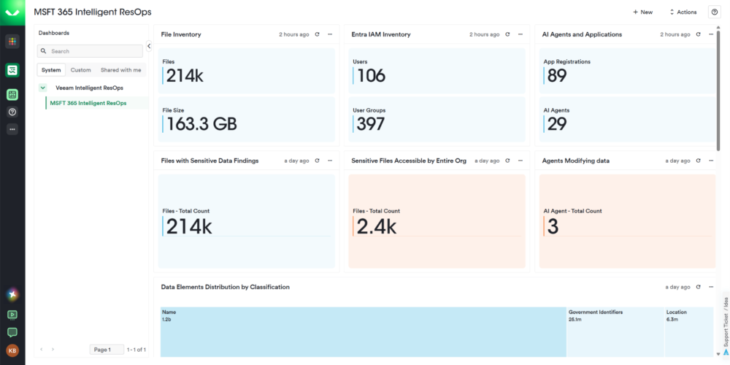This screenshot has width=730, height=365.
Task: Click the AI Agents 29 tile
Action: coord(627,119)
